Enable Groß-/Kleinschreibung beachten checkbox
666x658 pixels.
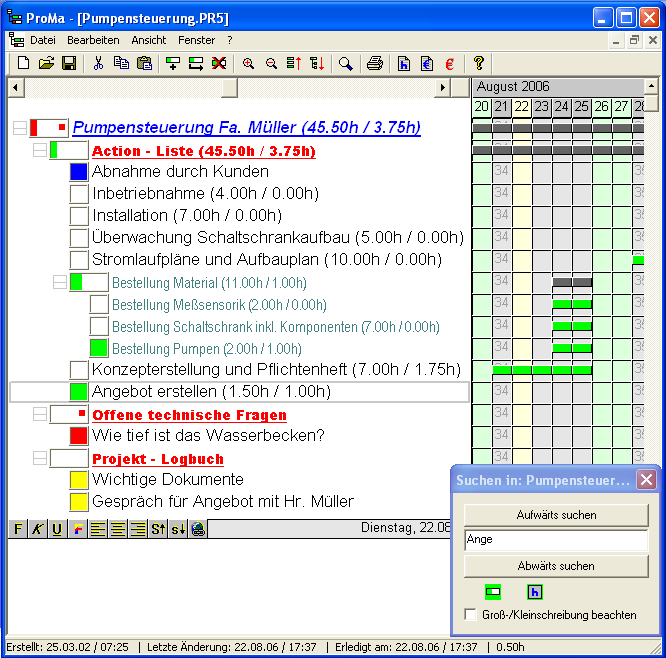(470, 614)
